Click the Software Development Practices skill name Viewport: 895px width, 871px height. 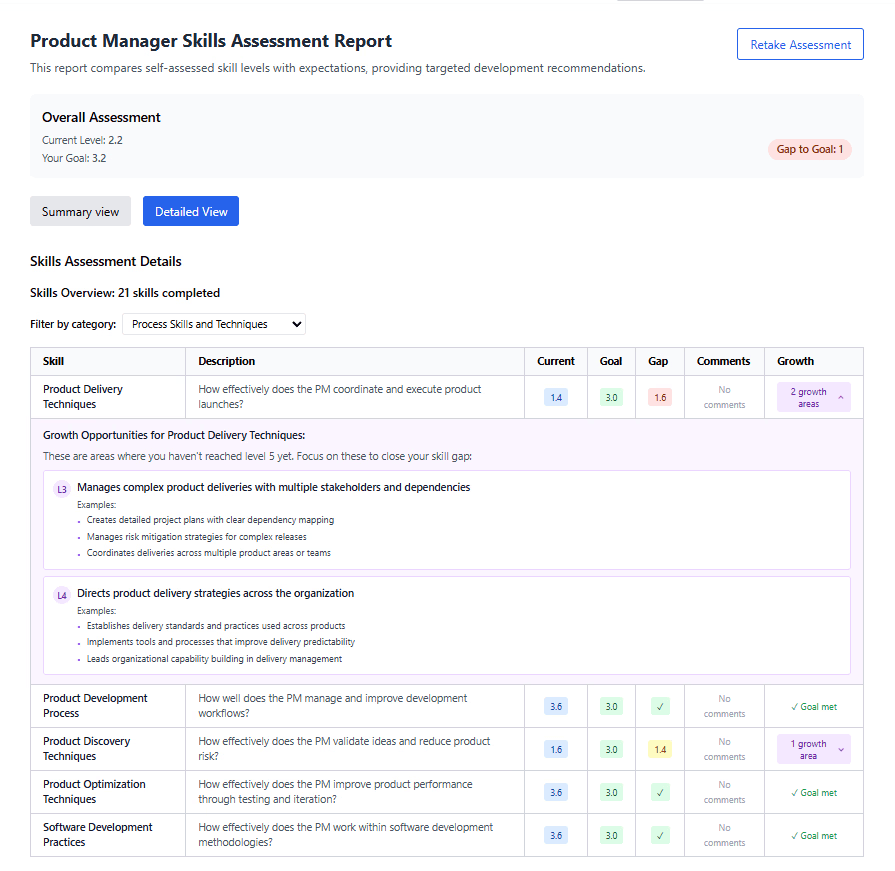(x=98, y=834)
